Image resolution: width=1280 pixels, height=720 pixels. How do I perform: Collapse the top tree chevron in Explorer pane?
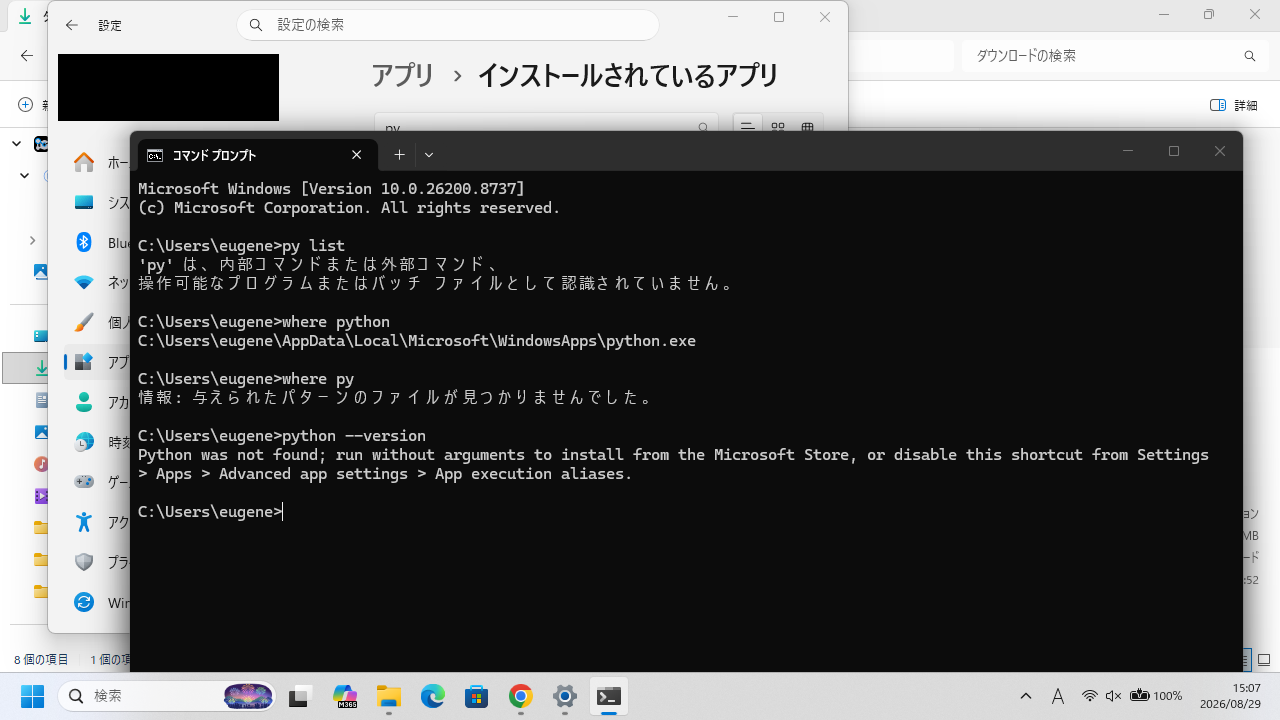(x=17, y=144)
